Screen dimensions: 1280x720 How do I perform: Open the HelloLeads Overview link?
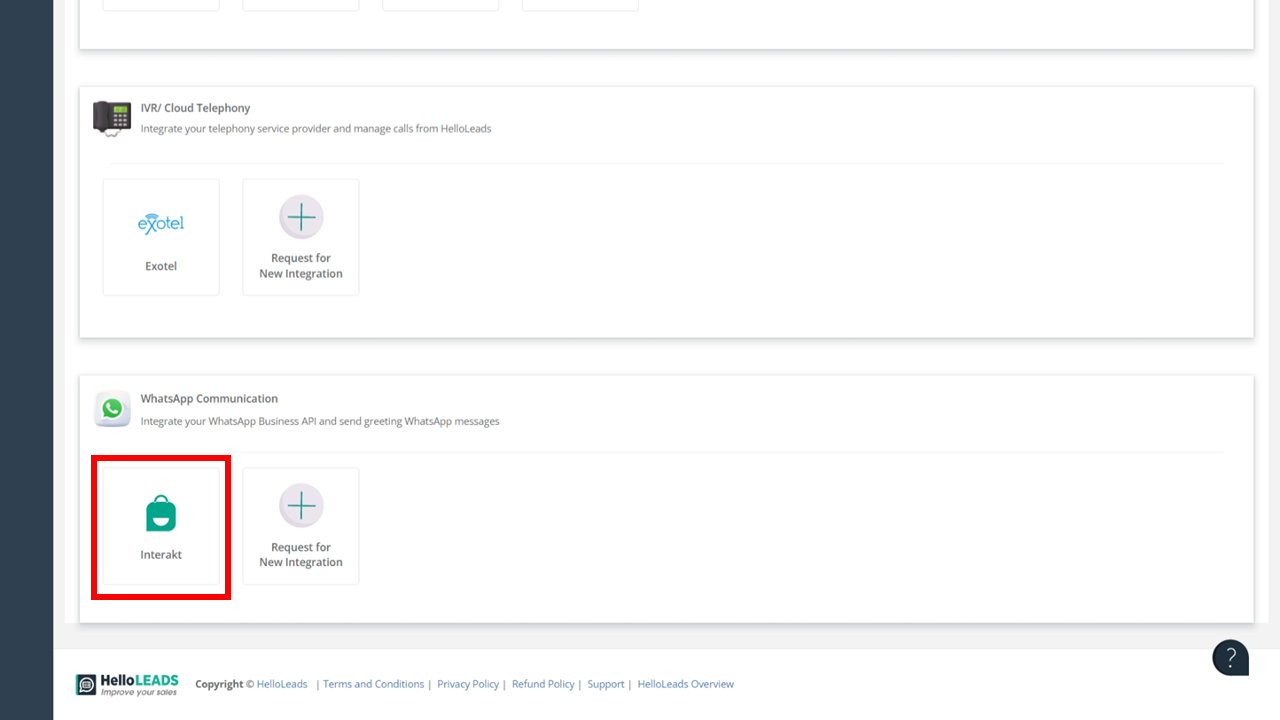pyautogui.click(x=686, y=684)
